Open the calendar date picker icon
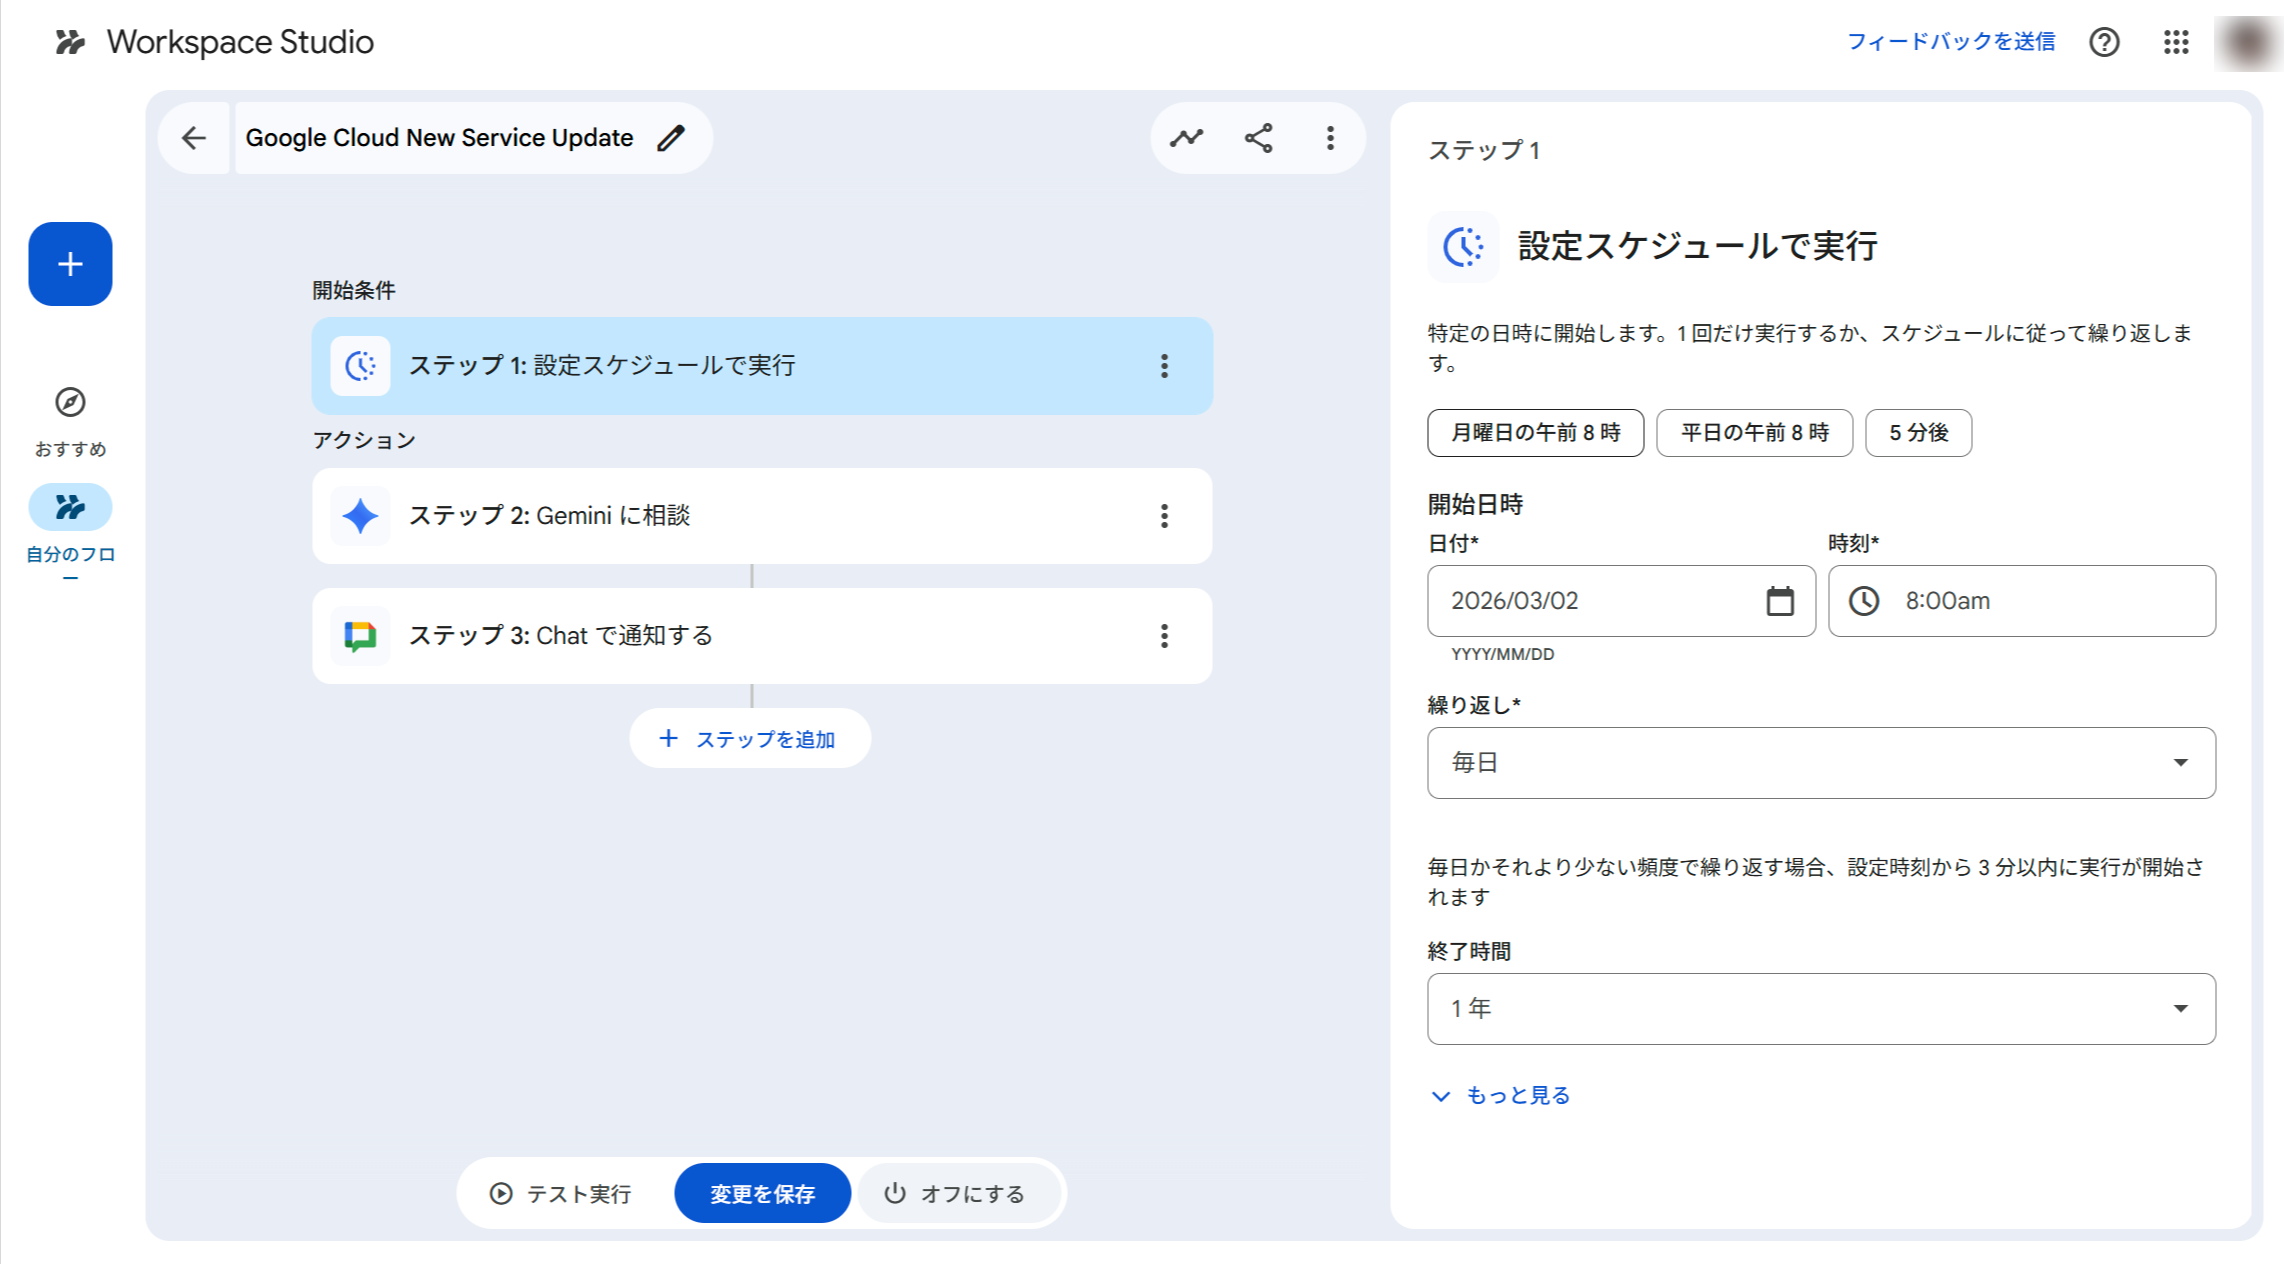 (x=1780, y=601)
